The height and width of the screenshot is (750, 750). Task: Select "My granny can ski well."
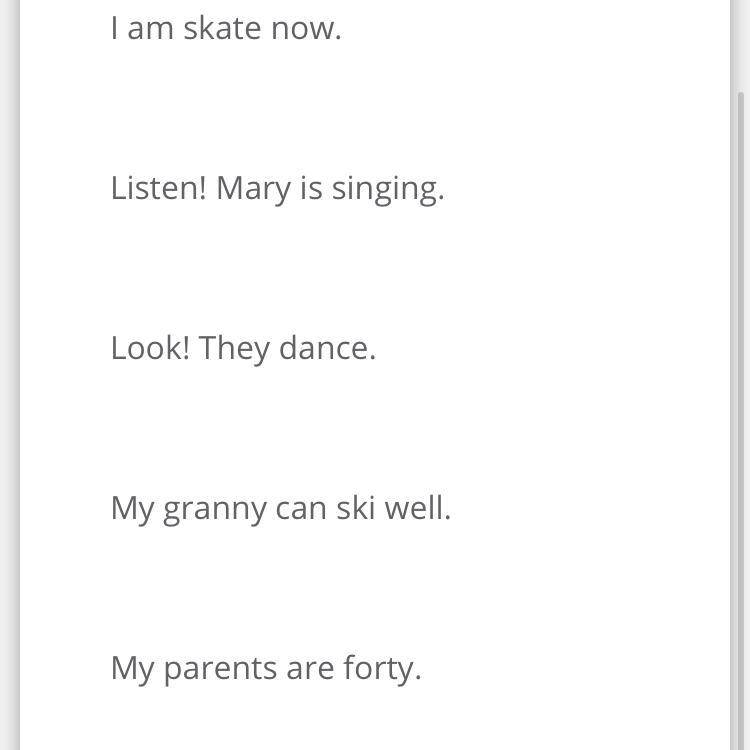point(280,508)
